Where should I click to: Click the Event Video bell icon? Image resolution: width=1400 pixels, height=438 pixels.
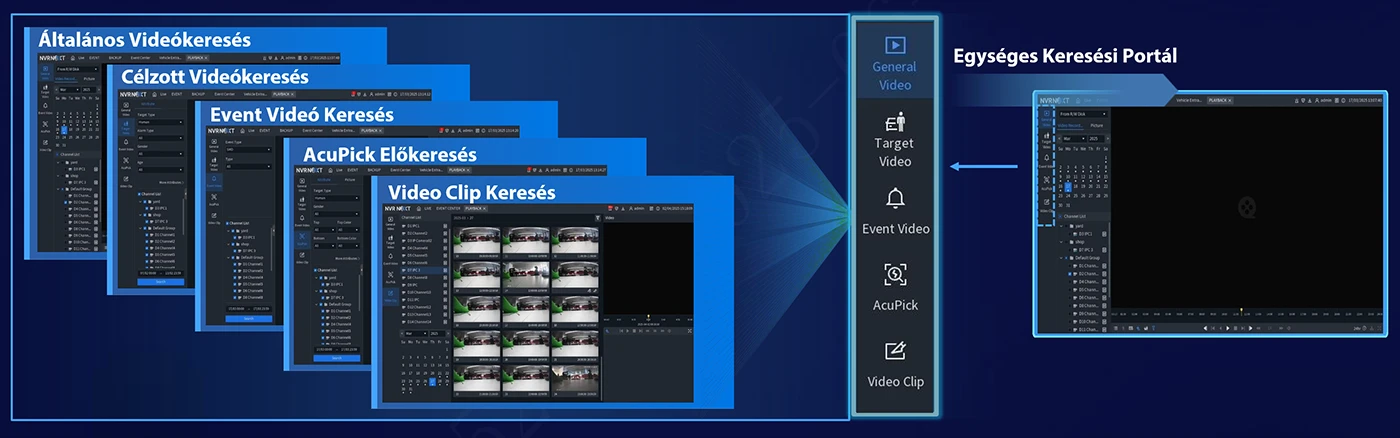click(x=895, y=198)
